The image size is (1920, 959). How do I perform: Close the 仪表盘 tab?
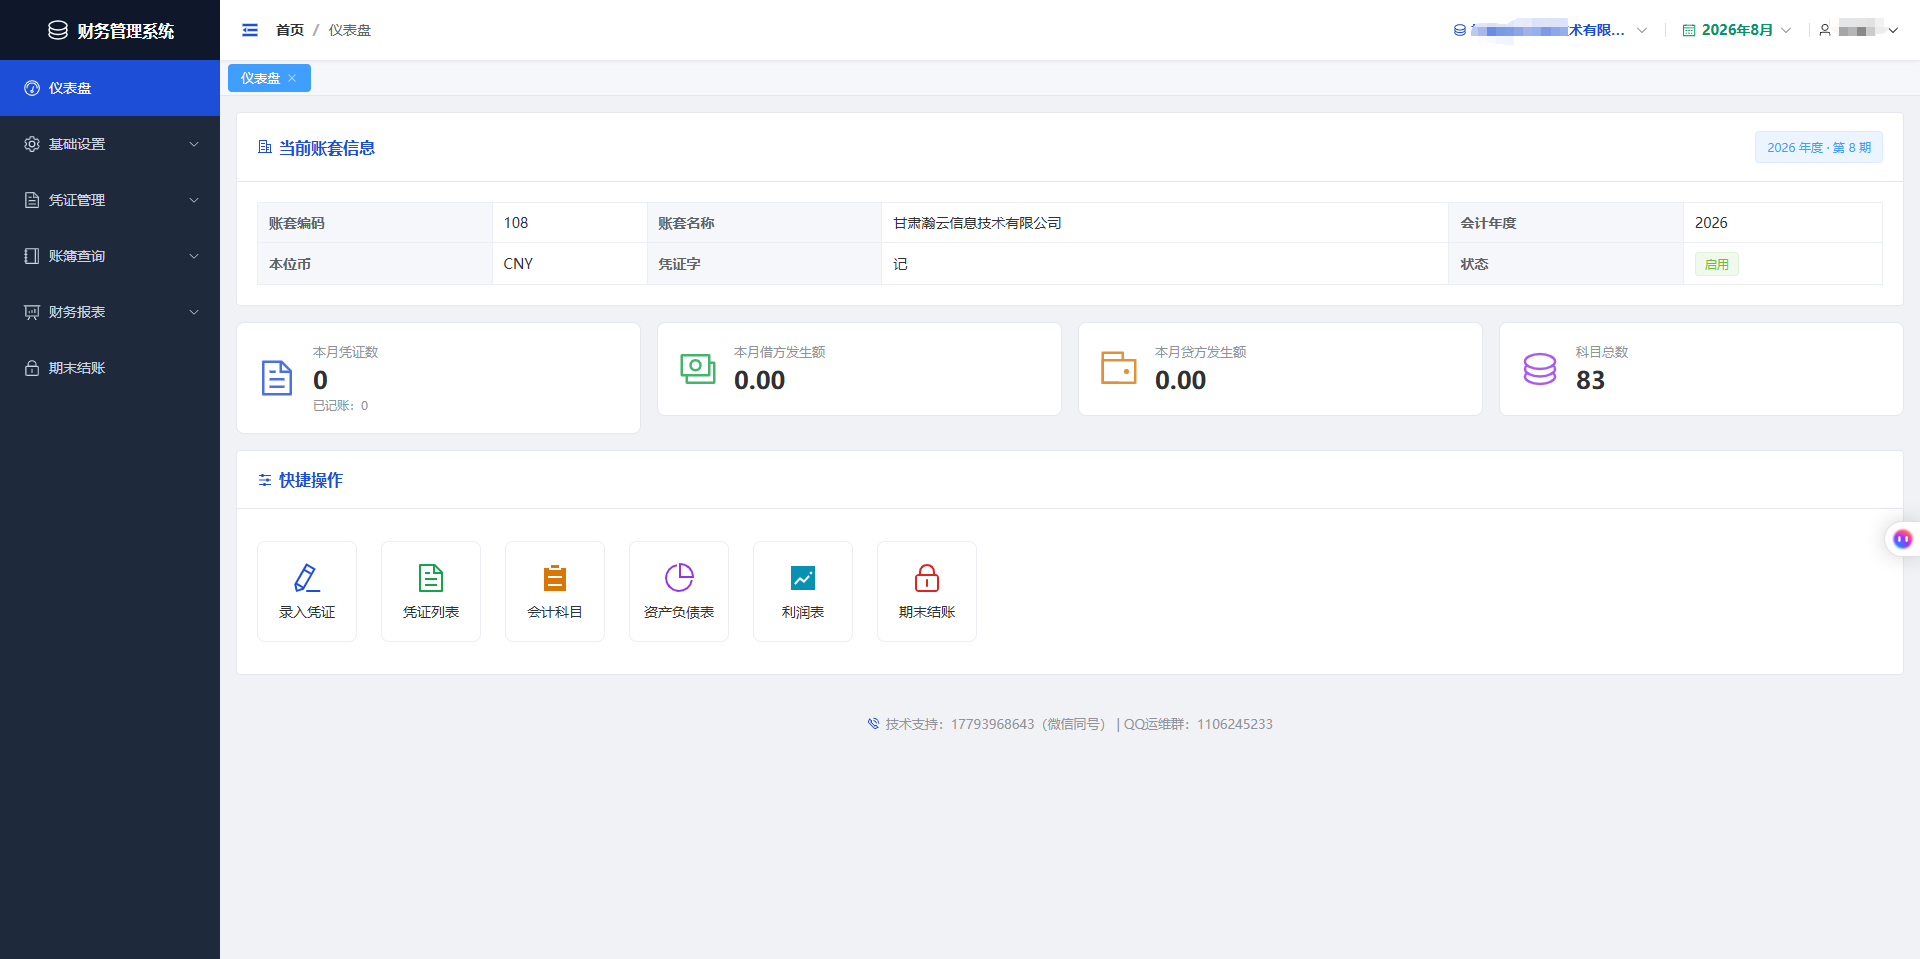pos(292,78)
